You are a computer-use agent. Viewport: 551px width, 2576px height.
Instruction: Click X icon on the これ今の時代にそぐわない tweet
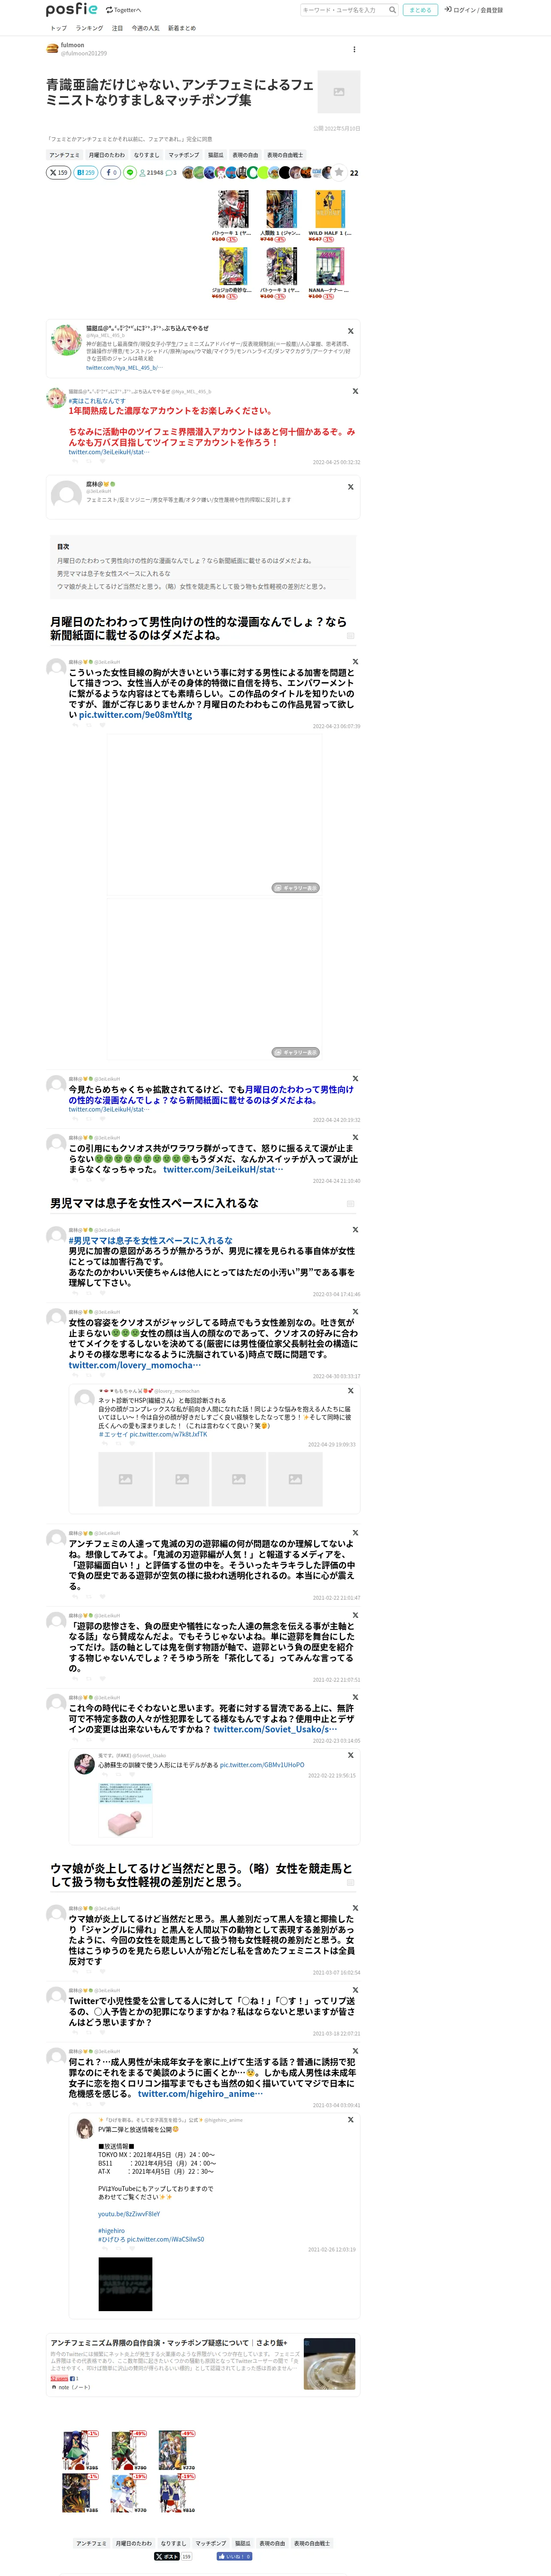[355, 1697]
